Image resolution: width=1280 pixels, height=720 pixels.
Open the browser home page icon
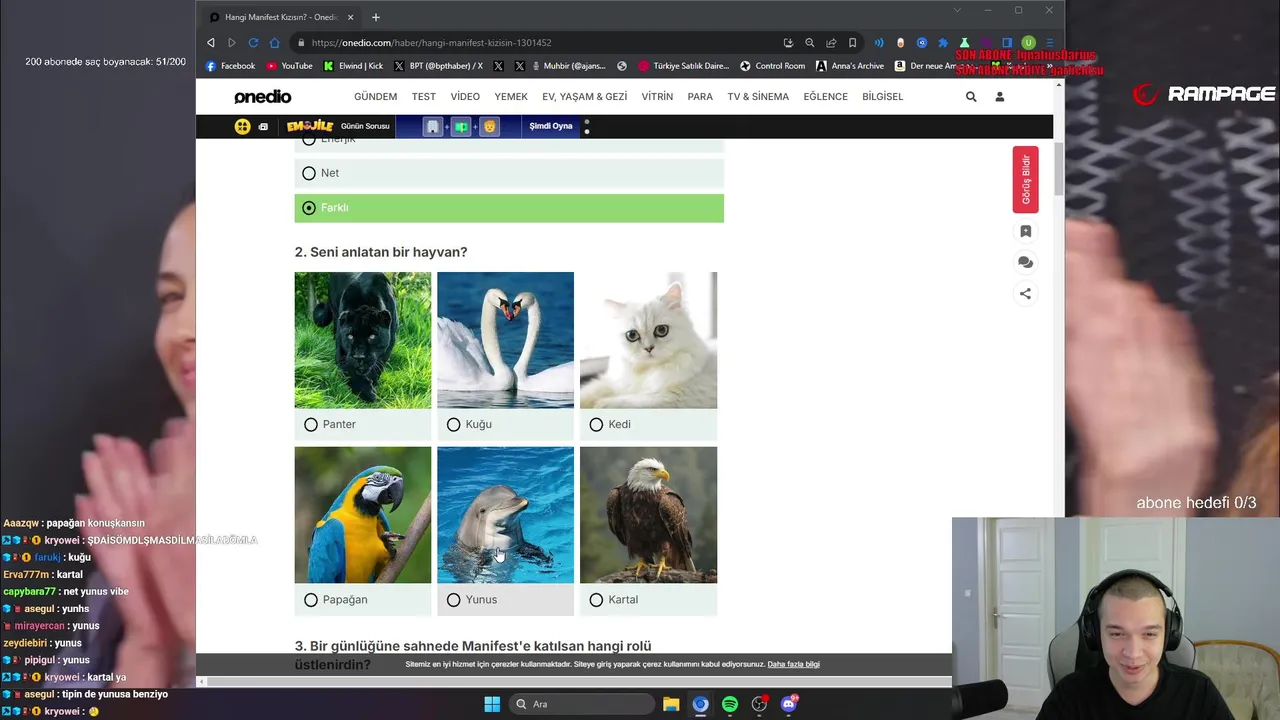[275, 43]
